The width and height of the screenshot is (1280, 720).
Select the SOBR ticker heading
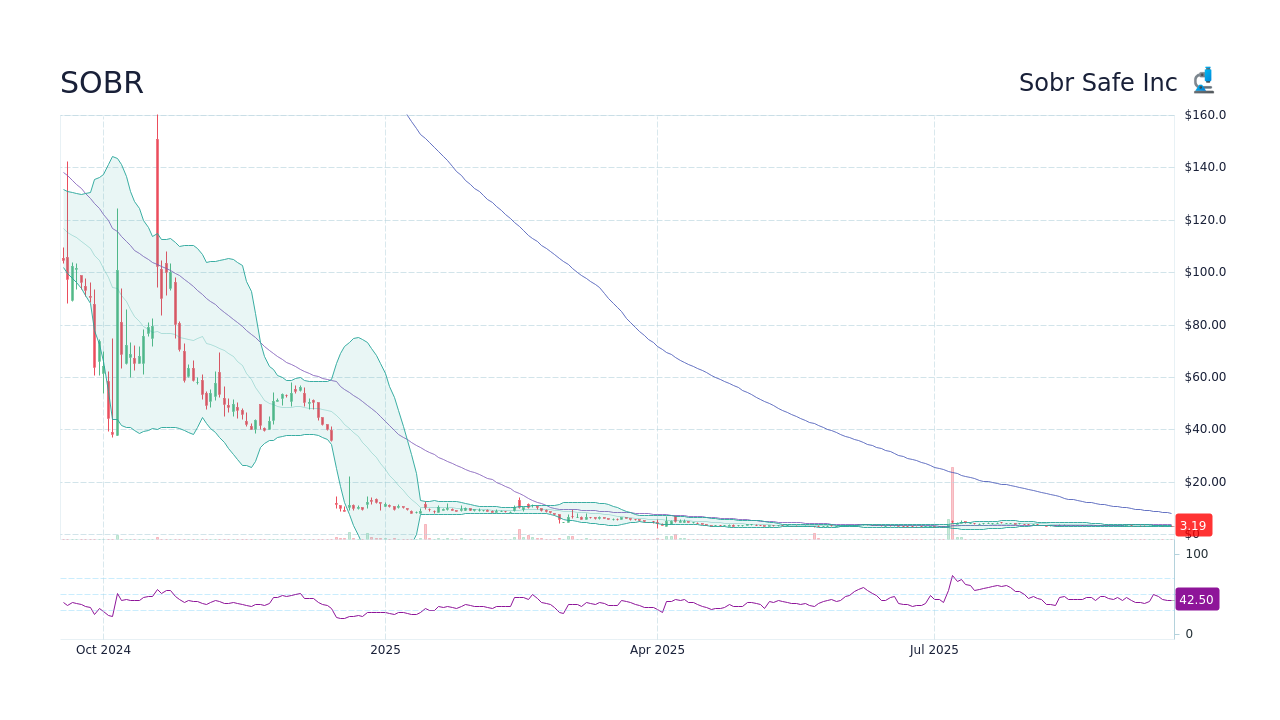[101, 83]
